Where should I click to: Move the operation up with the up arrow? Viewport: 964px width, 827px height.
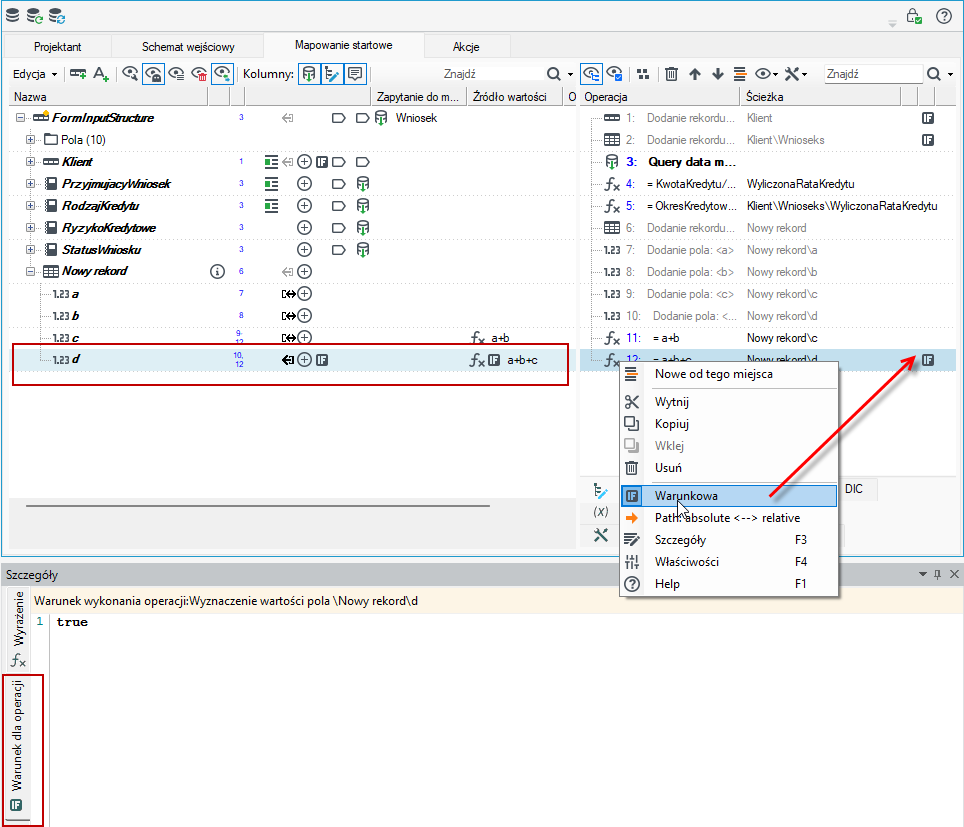click(x=695, y=74)
